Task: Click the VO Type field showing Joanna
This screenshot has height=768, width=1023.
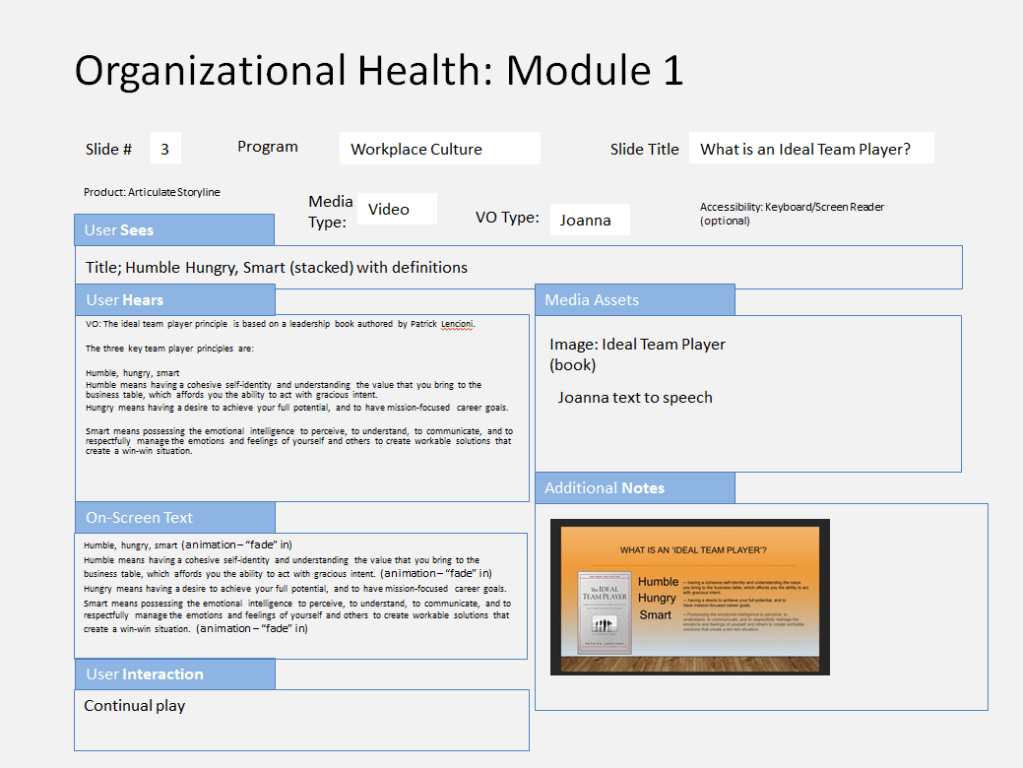Action: coord(589,220)
